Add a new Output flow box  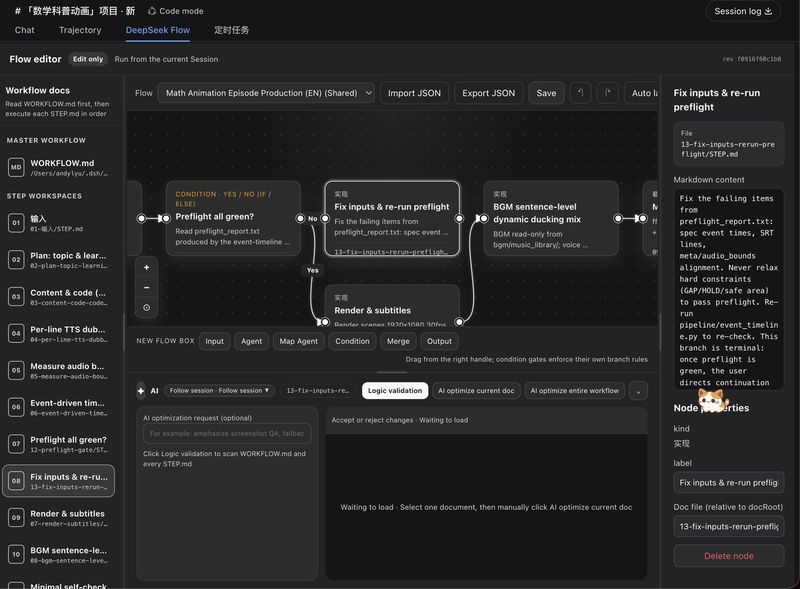click(439, 341)
